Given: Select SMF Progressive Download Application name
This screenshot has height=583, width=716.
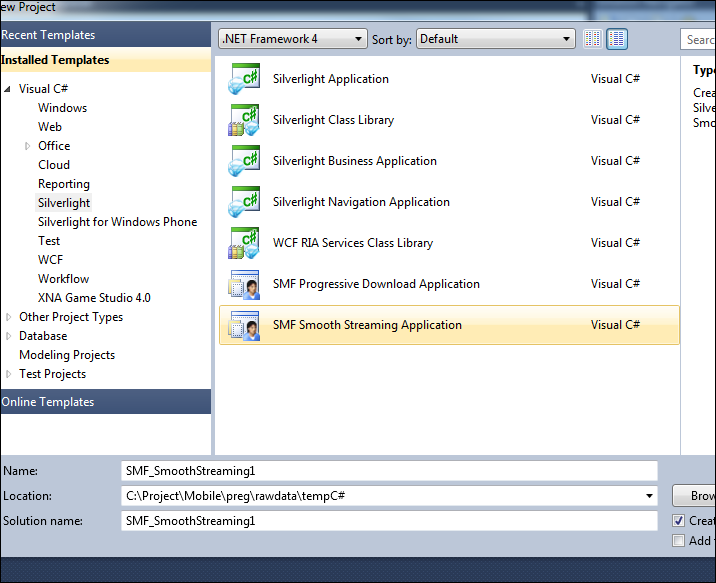Looking at the screenshot, I should [x=376, y=284].
